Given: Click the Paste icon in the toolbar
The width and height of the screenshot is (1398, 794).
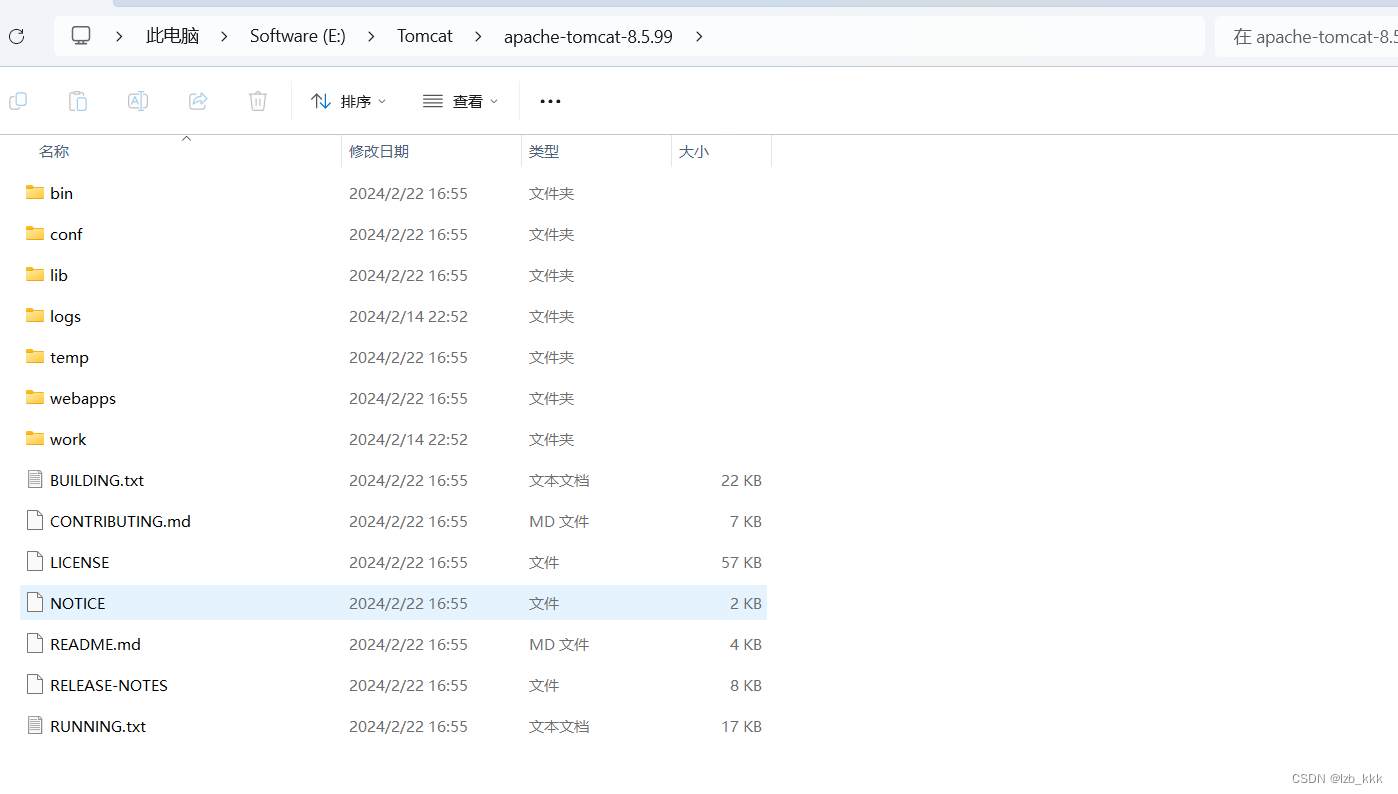Looking at the screenshot, I should (x=78, y=101).
